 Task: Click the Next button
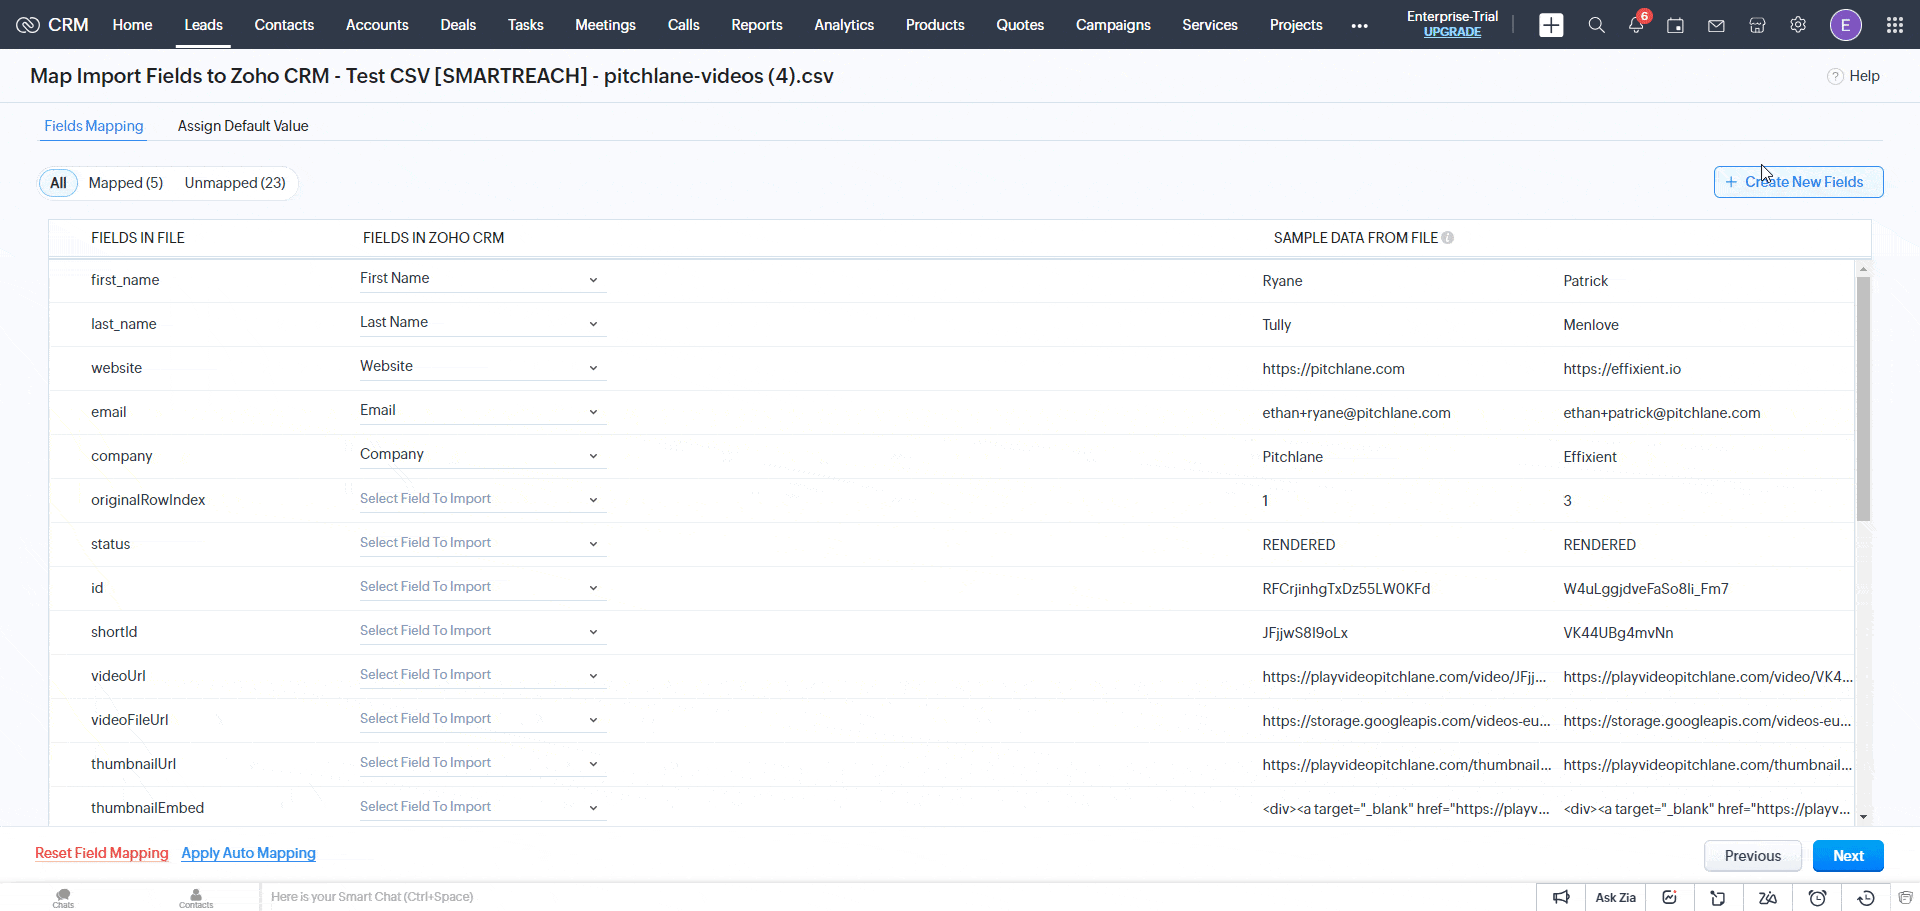click(1848, 856)
